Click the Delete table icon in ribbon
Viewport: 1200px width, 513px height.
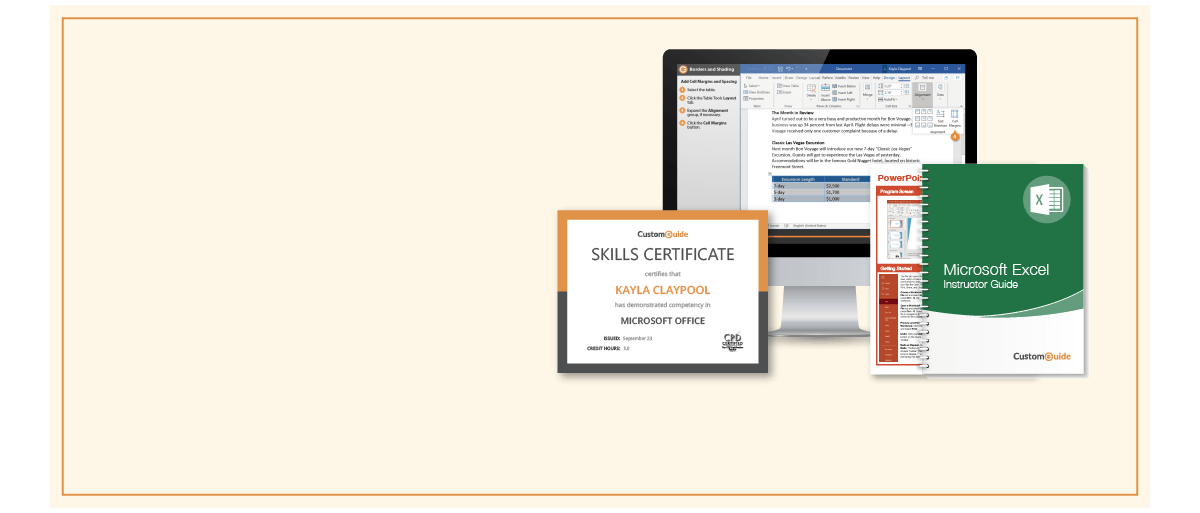pyautogui.click(x=811, y=92)
